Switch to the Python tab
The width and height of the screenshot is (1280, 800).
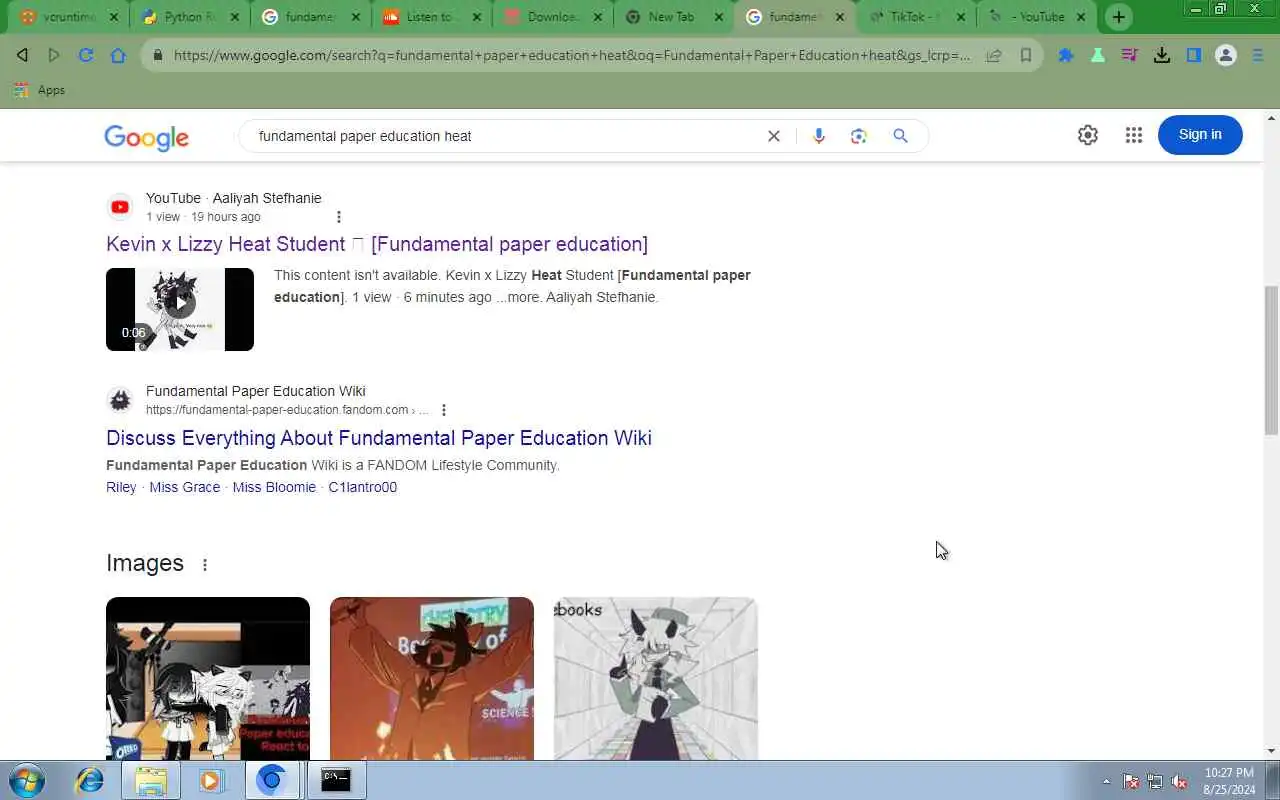point(188,17)
